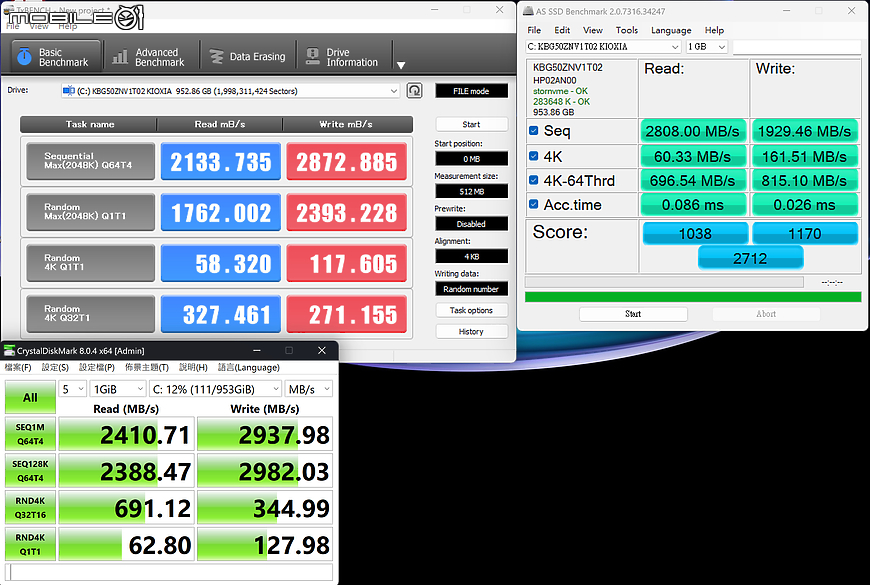Open the 佈景主題(T) menu in CrystalDiskMark

[x=146, y=367]
